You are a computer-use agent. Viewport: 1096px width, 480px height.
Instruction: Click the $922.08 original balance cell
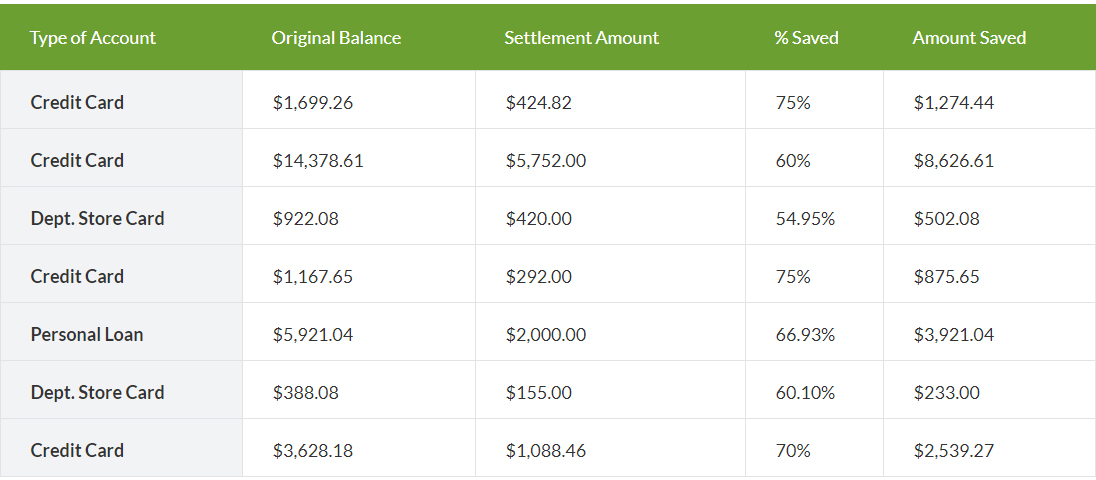click(306, 218)
